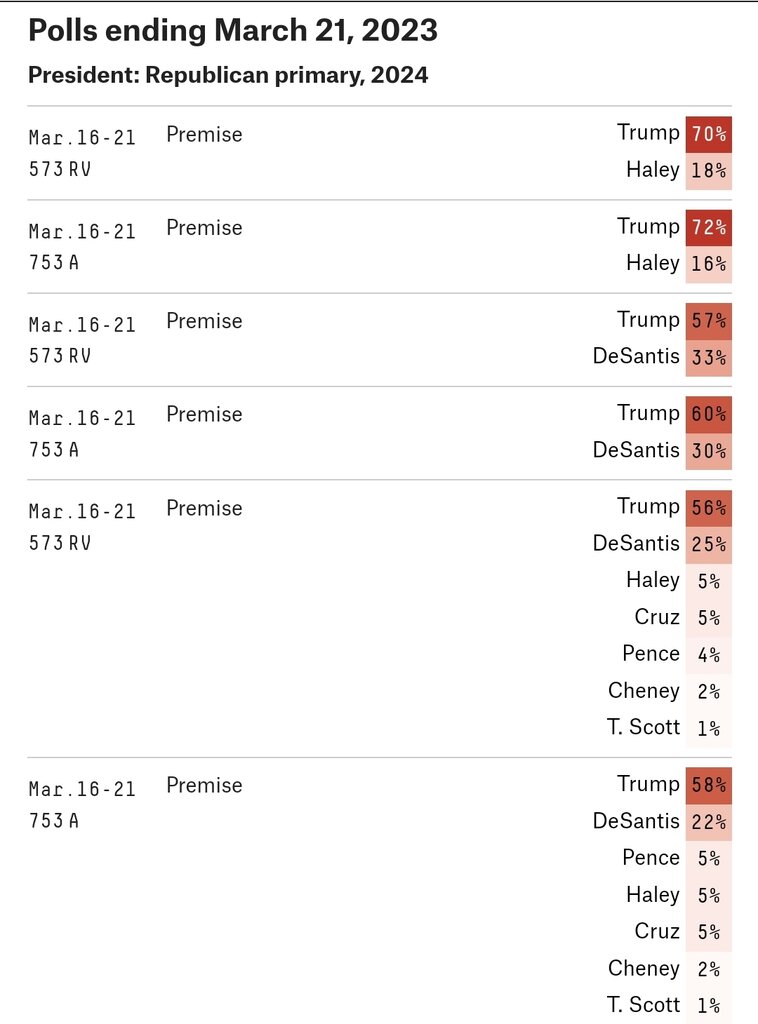Select the Premise pollster in the Trump 57% poll
This screenshot has height=1024, width=758.
tap(204, 321)
